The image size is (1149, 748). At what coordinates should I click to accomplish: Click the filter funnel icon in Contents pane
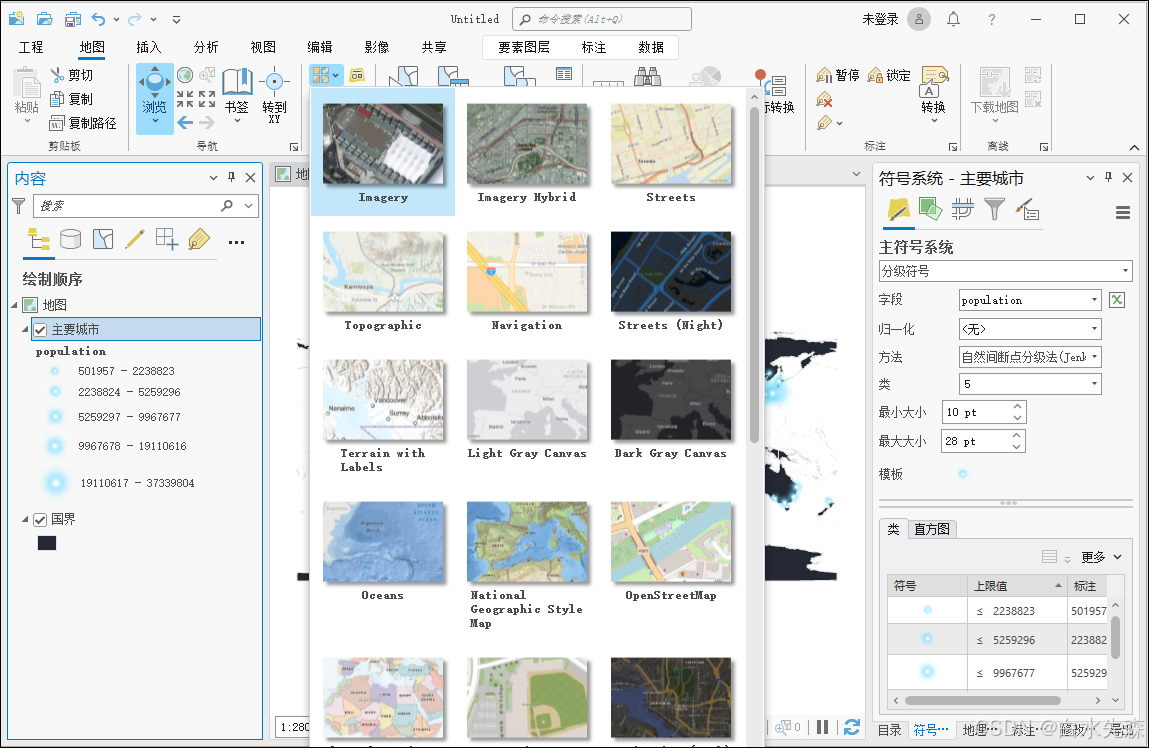(19, 206)
